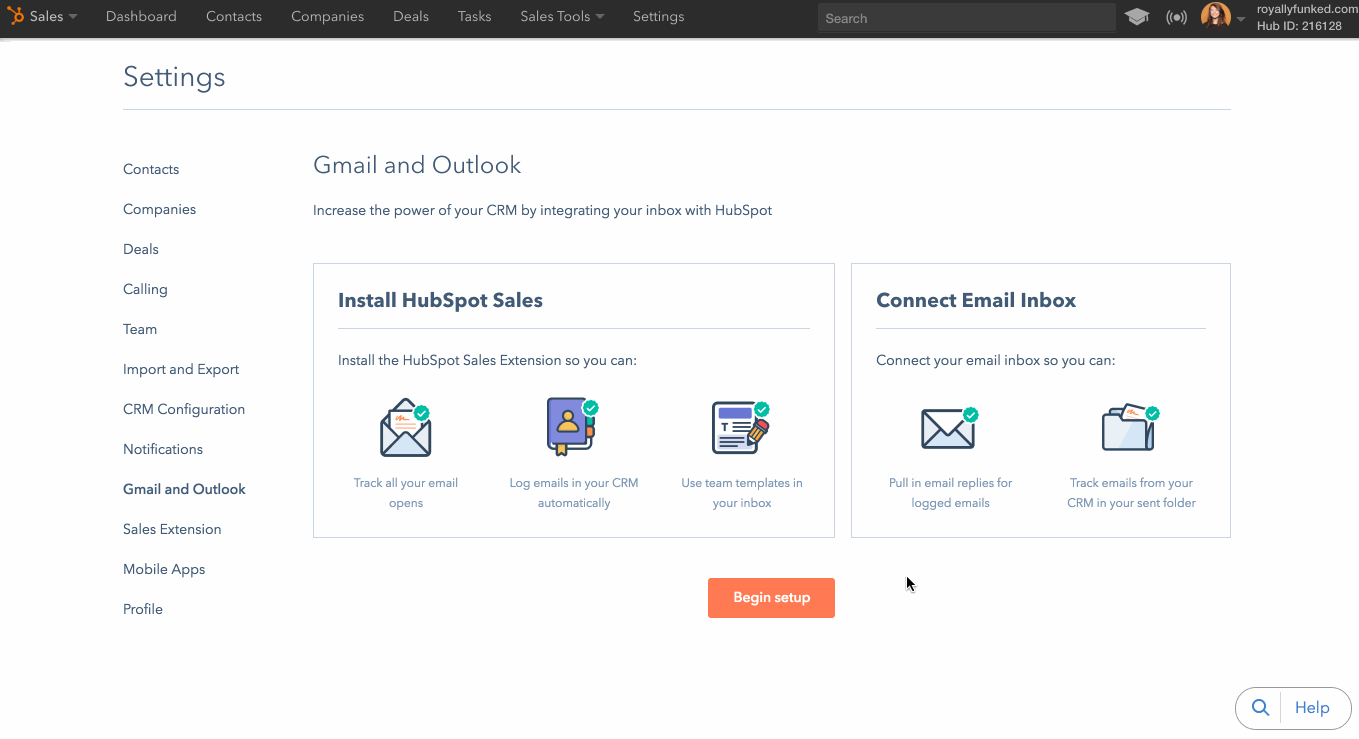
Task: Open Companies in top navigation
Action: coord(328,16)
